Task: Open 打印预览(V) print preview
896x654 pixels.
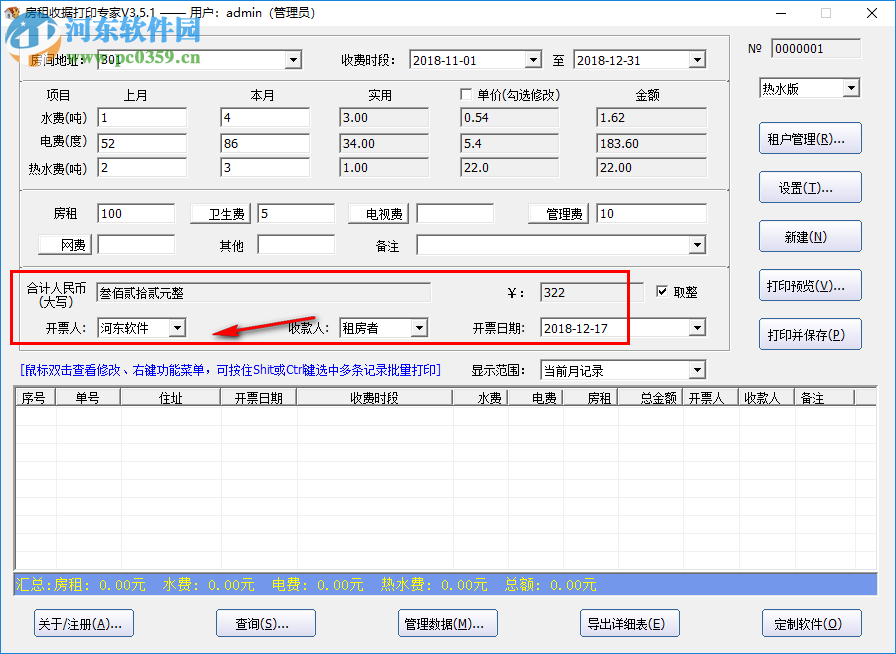Action: point(811,285)
